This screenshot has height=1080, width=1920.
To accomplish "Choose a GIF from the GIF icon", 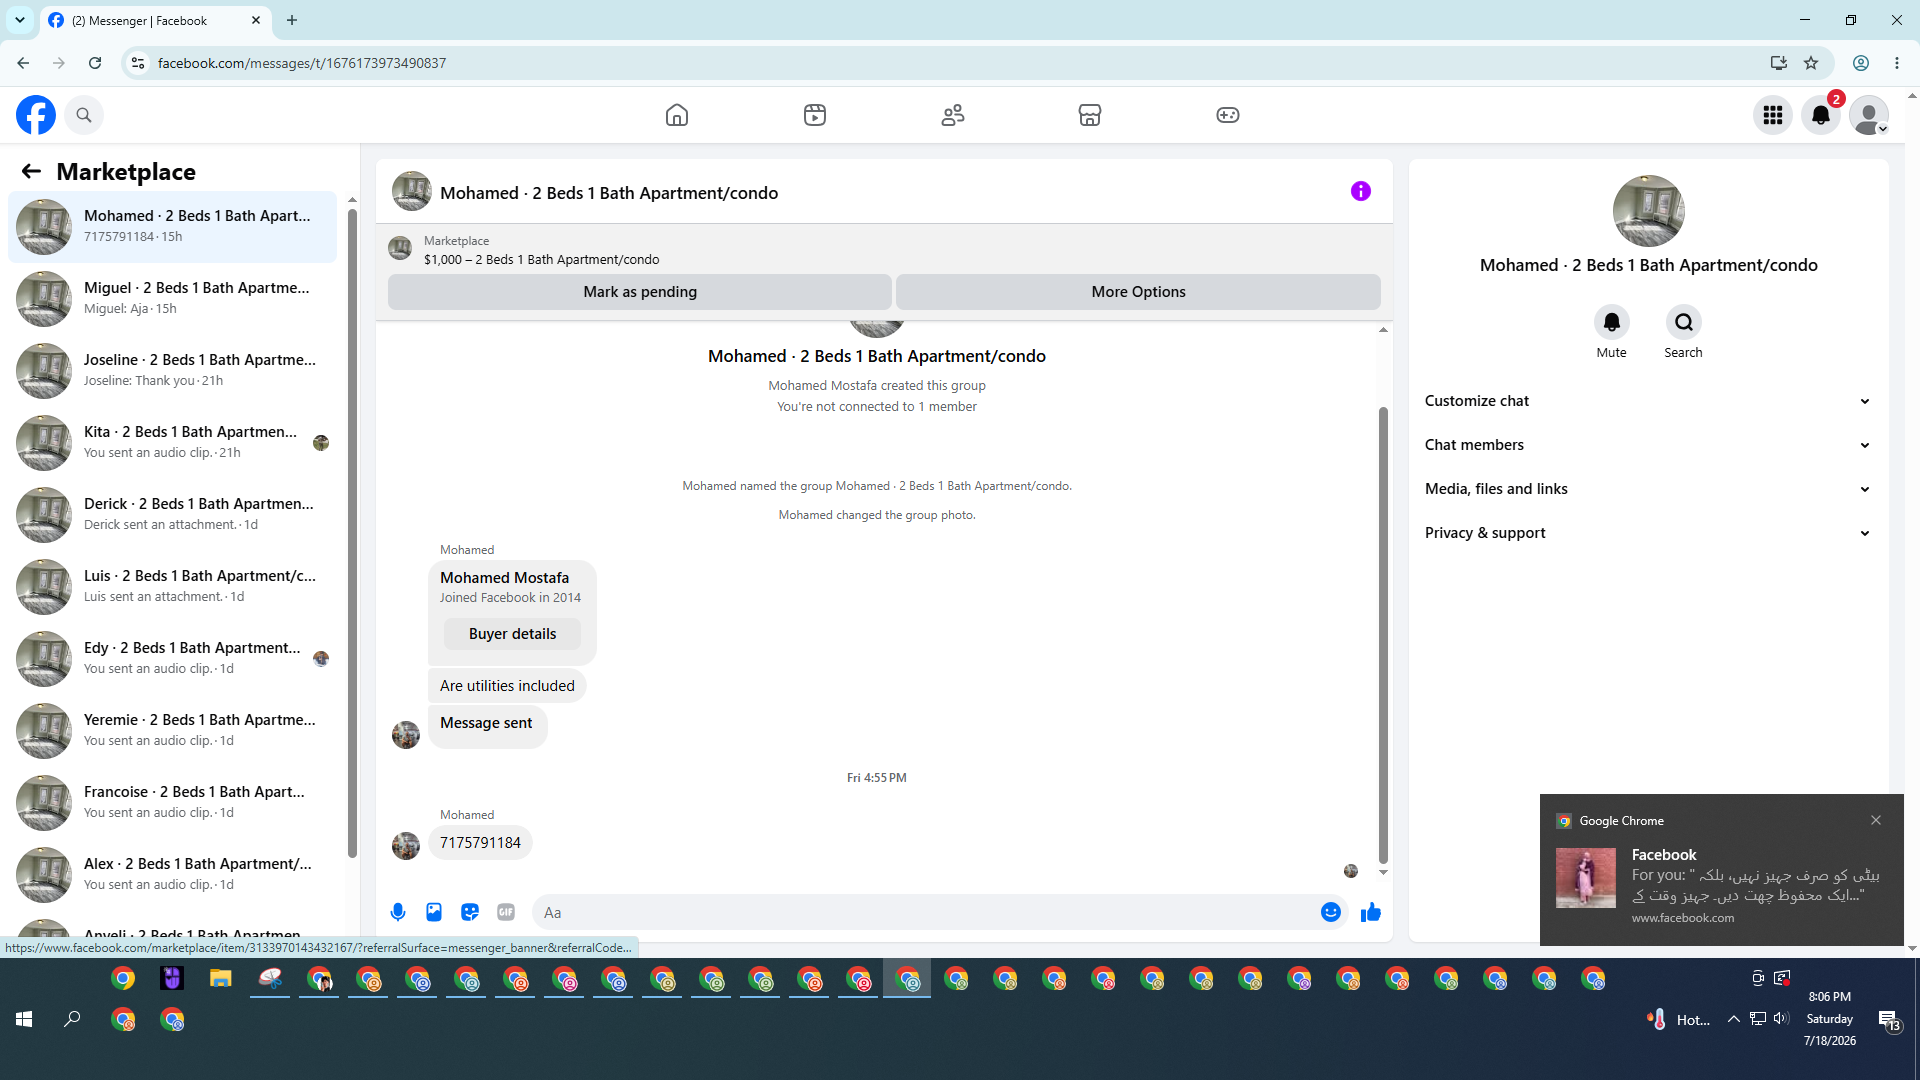I will tap(506, 912).
